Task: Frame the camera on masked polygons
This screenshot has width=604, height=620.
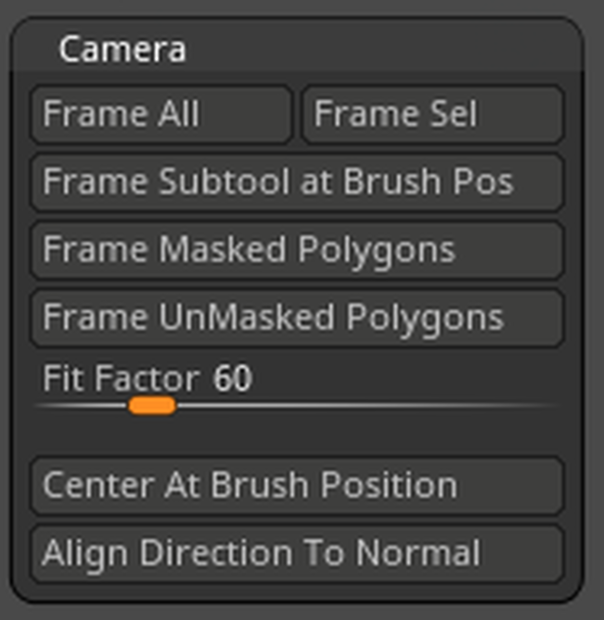Action: (x=297, y=250)
